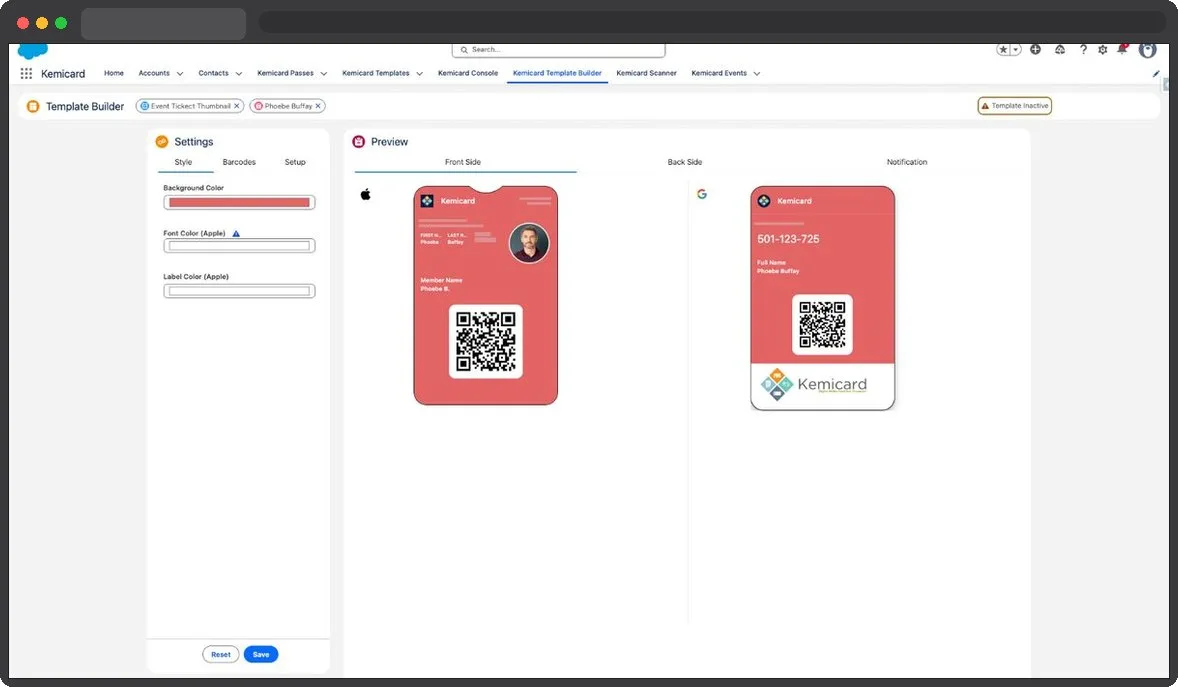Click the Member Name label on pass
The height and width of the screenshot is (687, 1178).
tap(441, 280)
